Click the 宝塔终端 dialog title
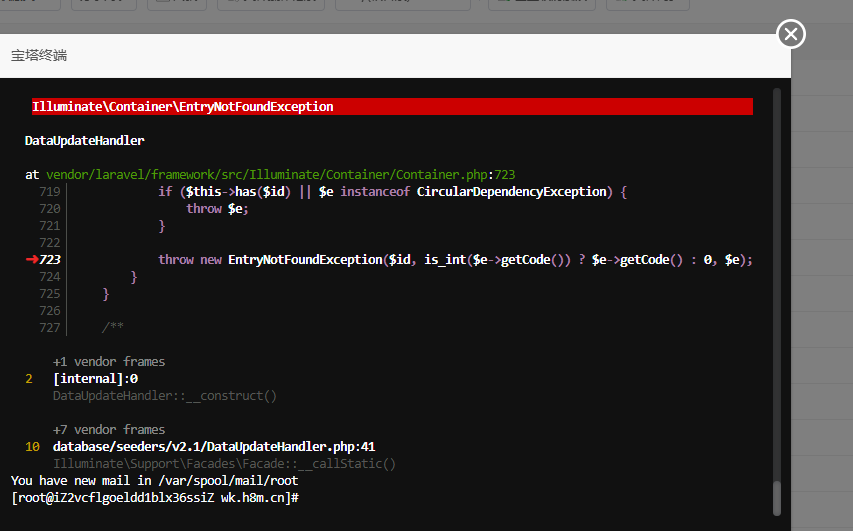This screenshot has width=853, height=531. (39, 56)
